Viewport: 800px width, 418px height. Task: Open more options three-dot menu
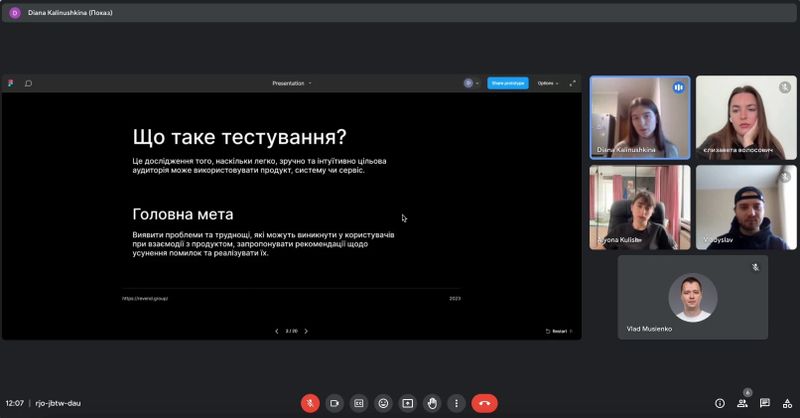(x=456, y=403)
